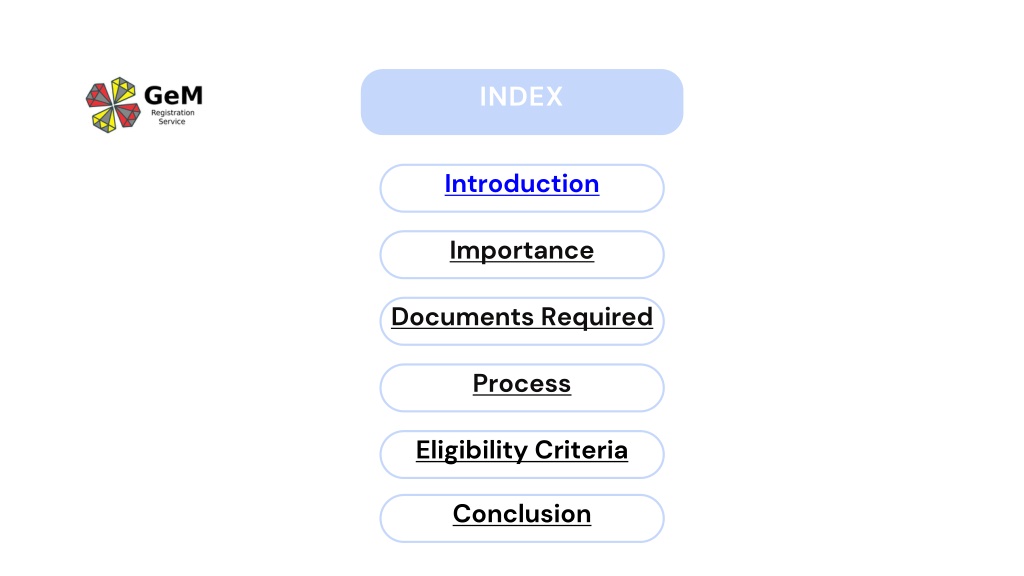Screen dimensions: 1024x576
Task: Click the word Documents in third pill
Action: coord(462,317)
